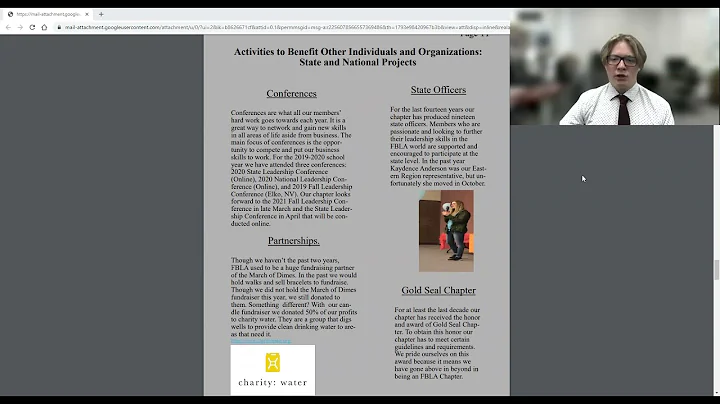
Task: Click the 'State and National Projects' subtitle
Action: pos(358,62)
